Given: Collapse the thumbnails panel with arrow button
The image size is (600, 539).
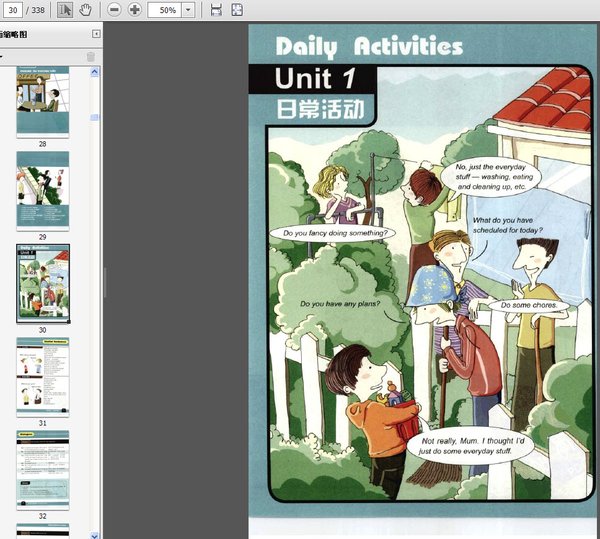Looking at the screenshot, I should pyautogui.click(x=96, y=34).
